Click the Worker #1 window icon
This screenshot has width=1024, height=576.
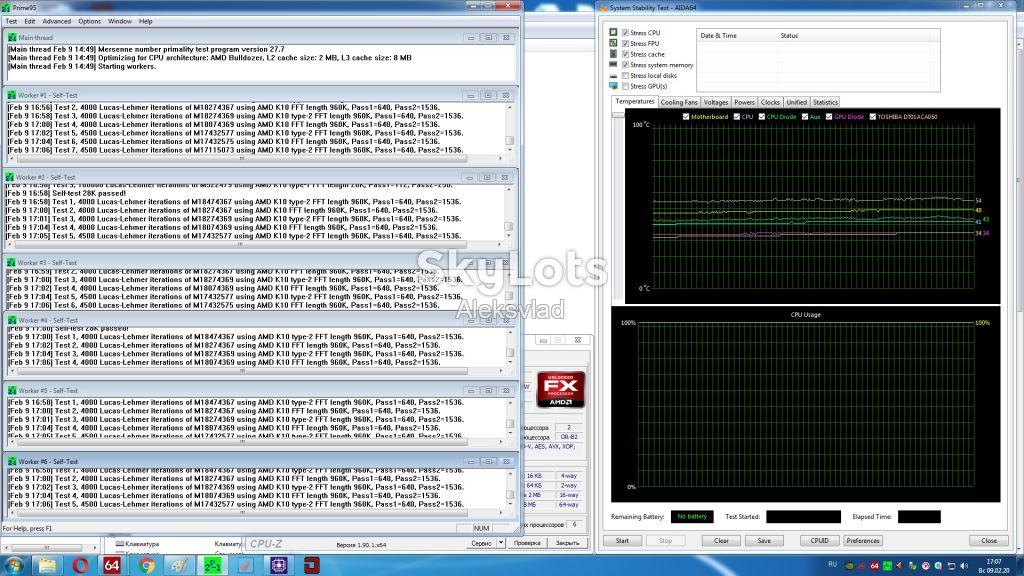coord(12,95)
